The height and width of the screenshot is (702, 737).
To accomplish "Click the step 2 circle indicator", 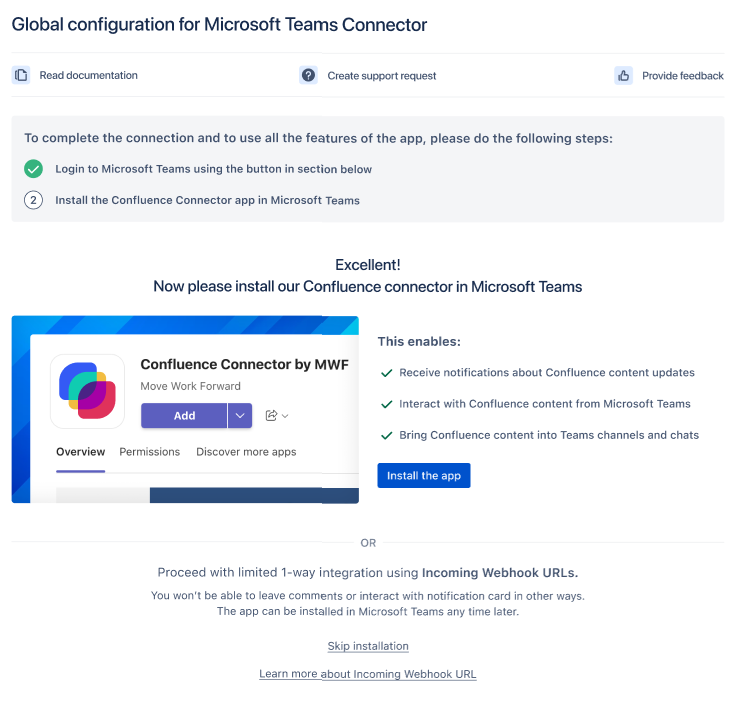I will [34, 200].
